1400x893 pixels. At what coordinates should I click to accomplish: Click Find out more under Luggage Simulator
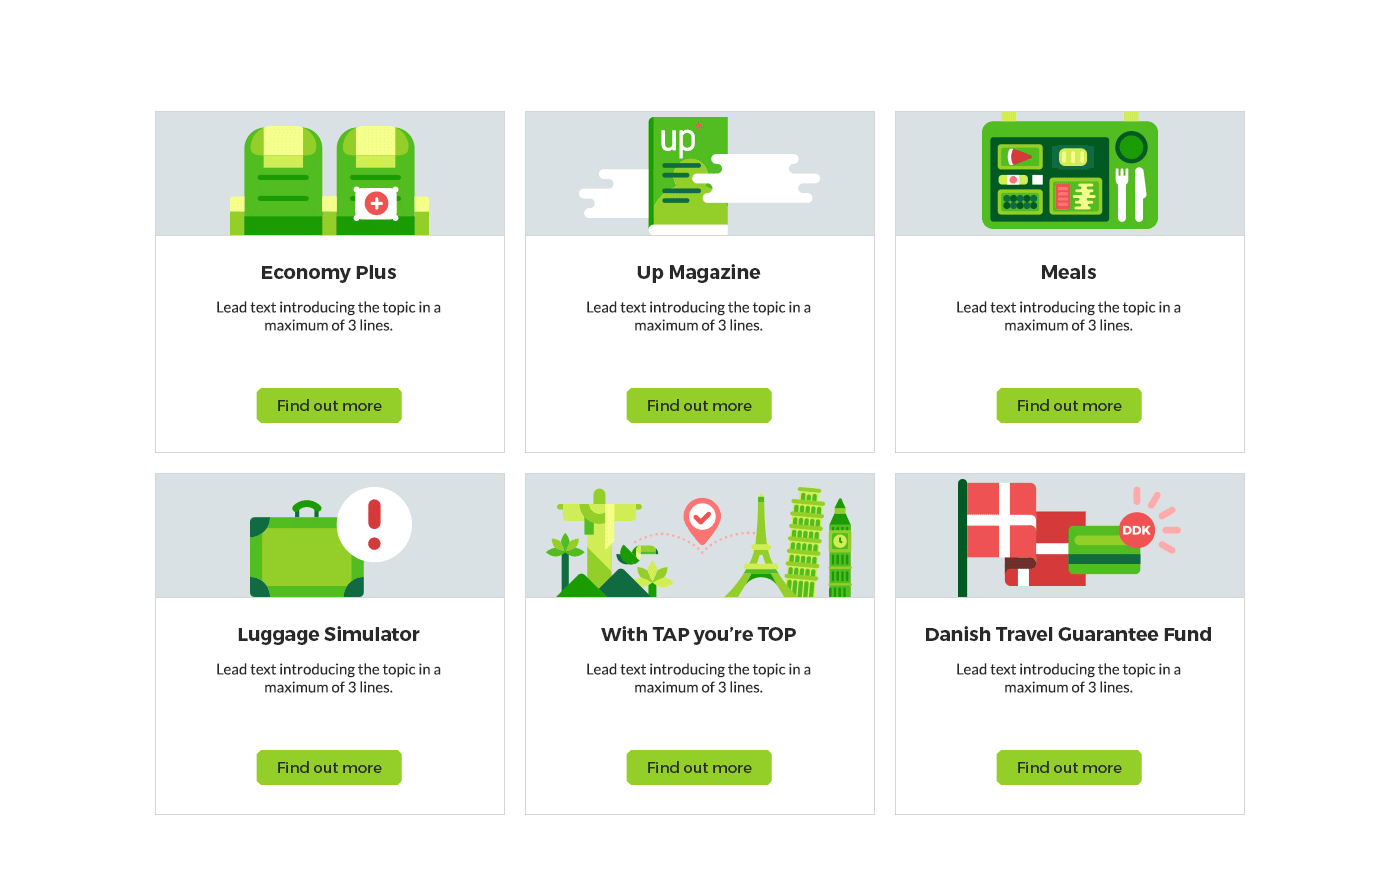pyautogui.click(x=329, y=767)
